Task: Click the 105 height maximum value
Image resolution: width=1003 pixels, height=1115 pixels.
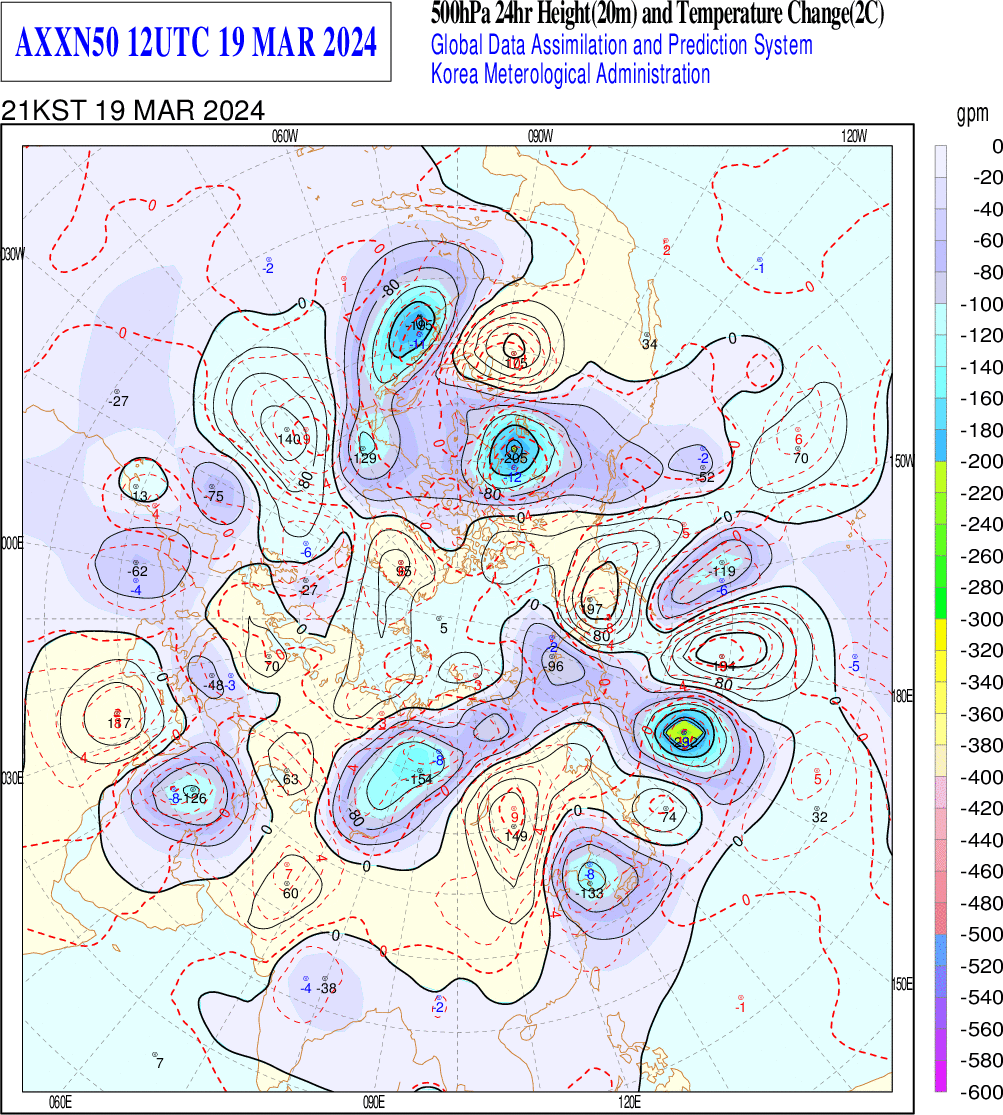Action: coord(516,363)
